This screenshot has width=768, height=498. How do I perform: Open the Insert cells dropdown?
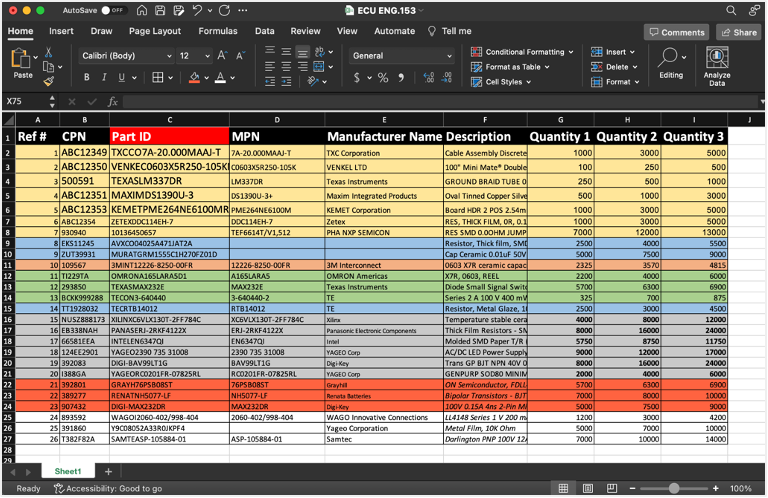pyautogui.click(x=613, y=52)
